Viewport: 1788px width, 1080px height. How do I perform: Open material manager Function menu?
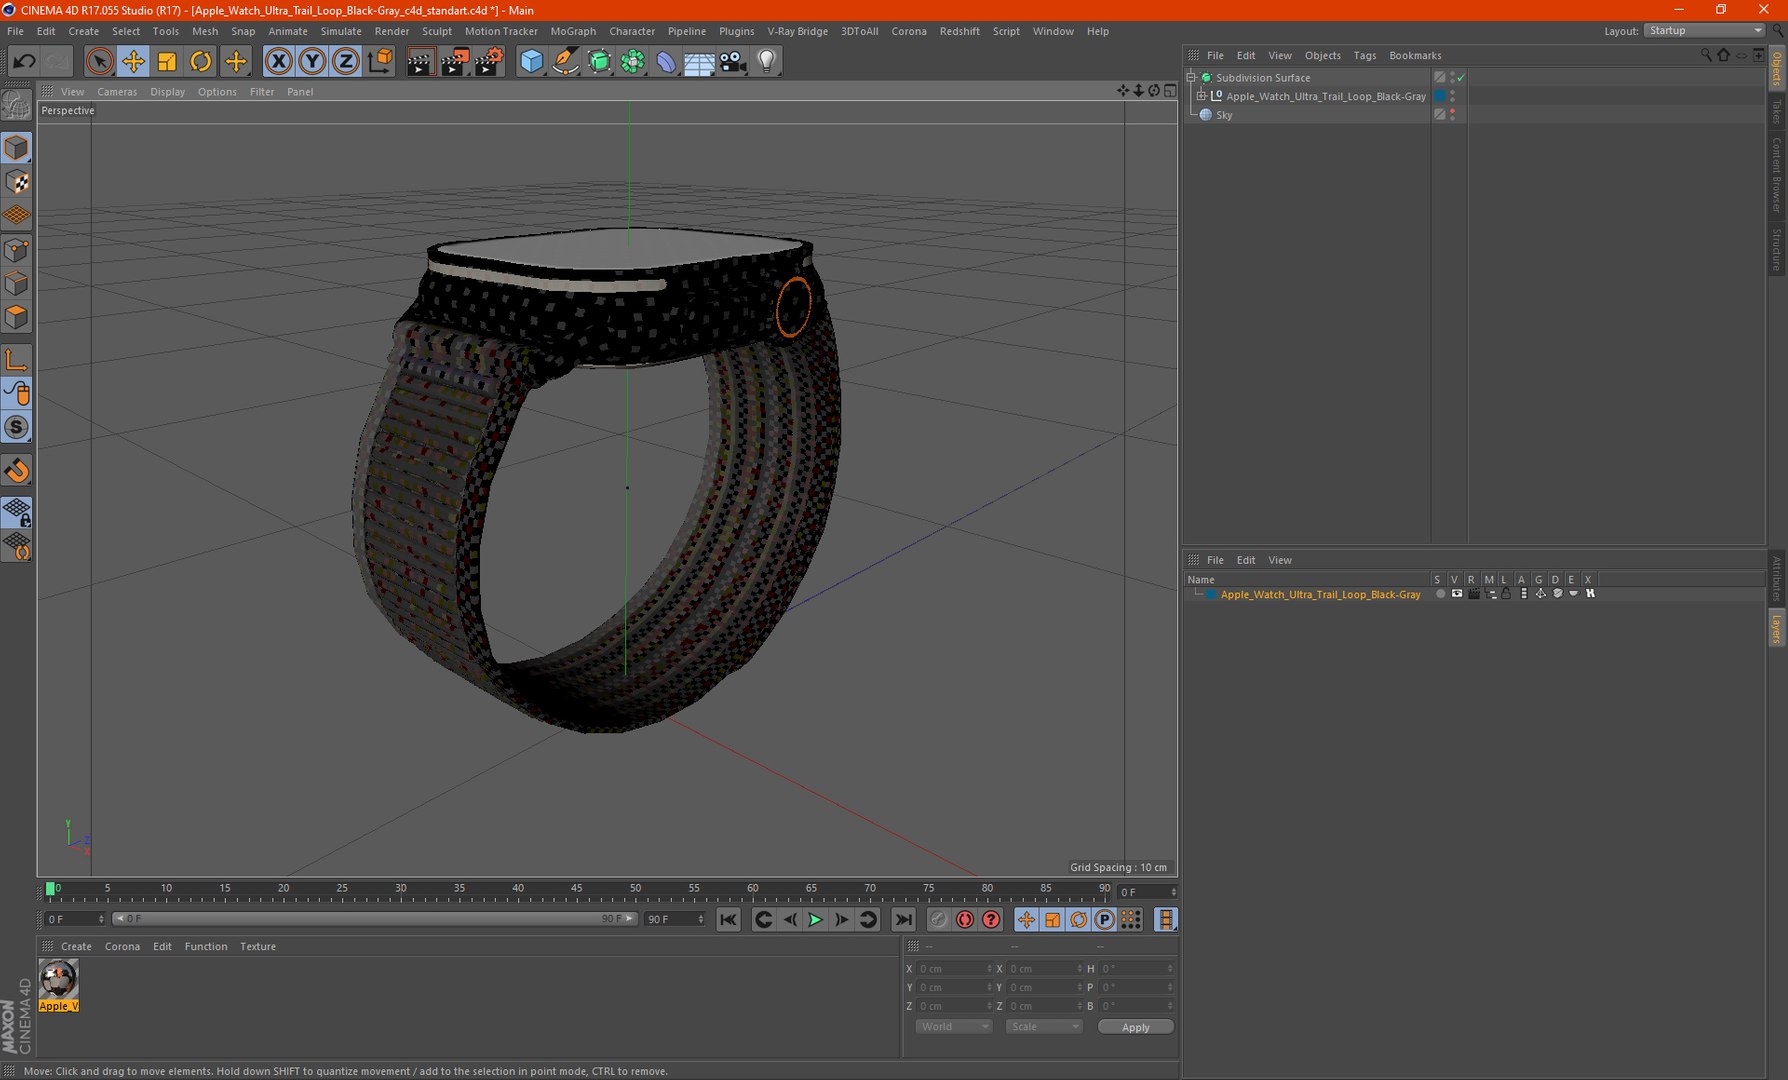[206, 947]
